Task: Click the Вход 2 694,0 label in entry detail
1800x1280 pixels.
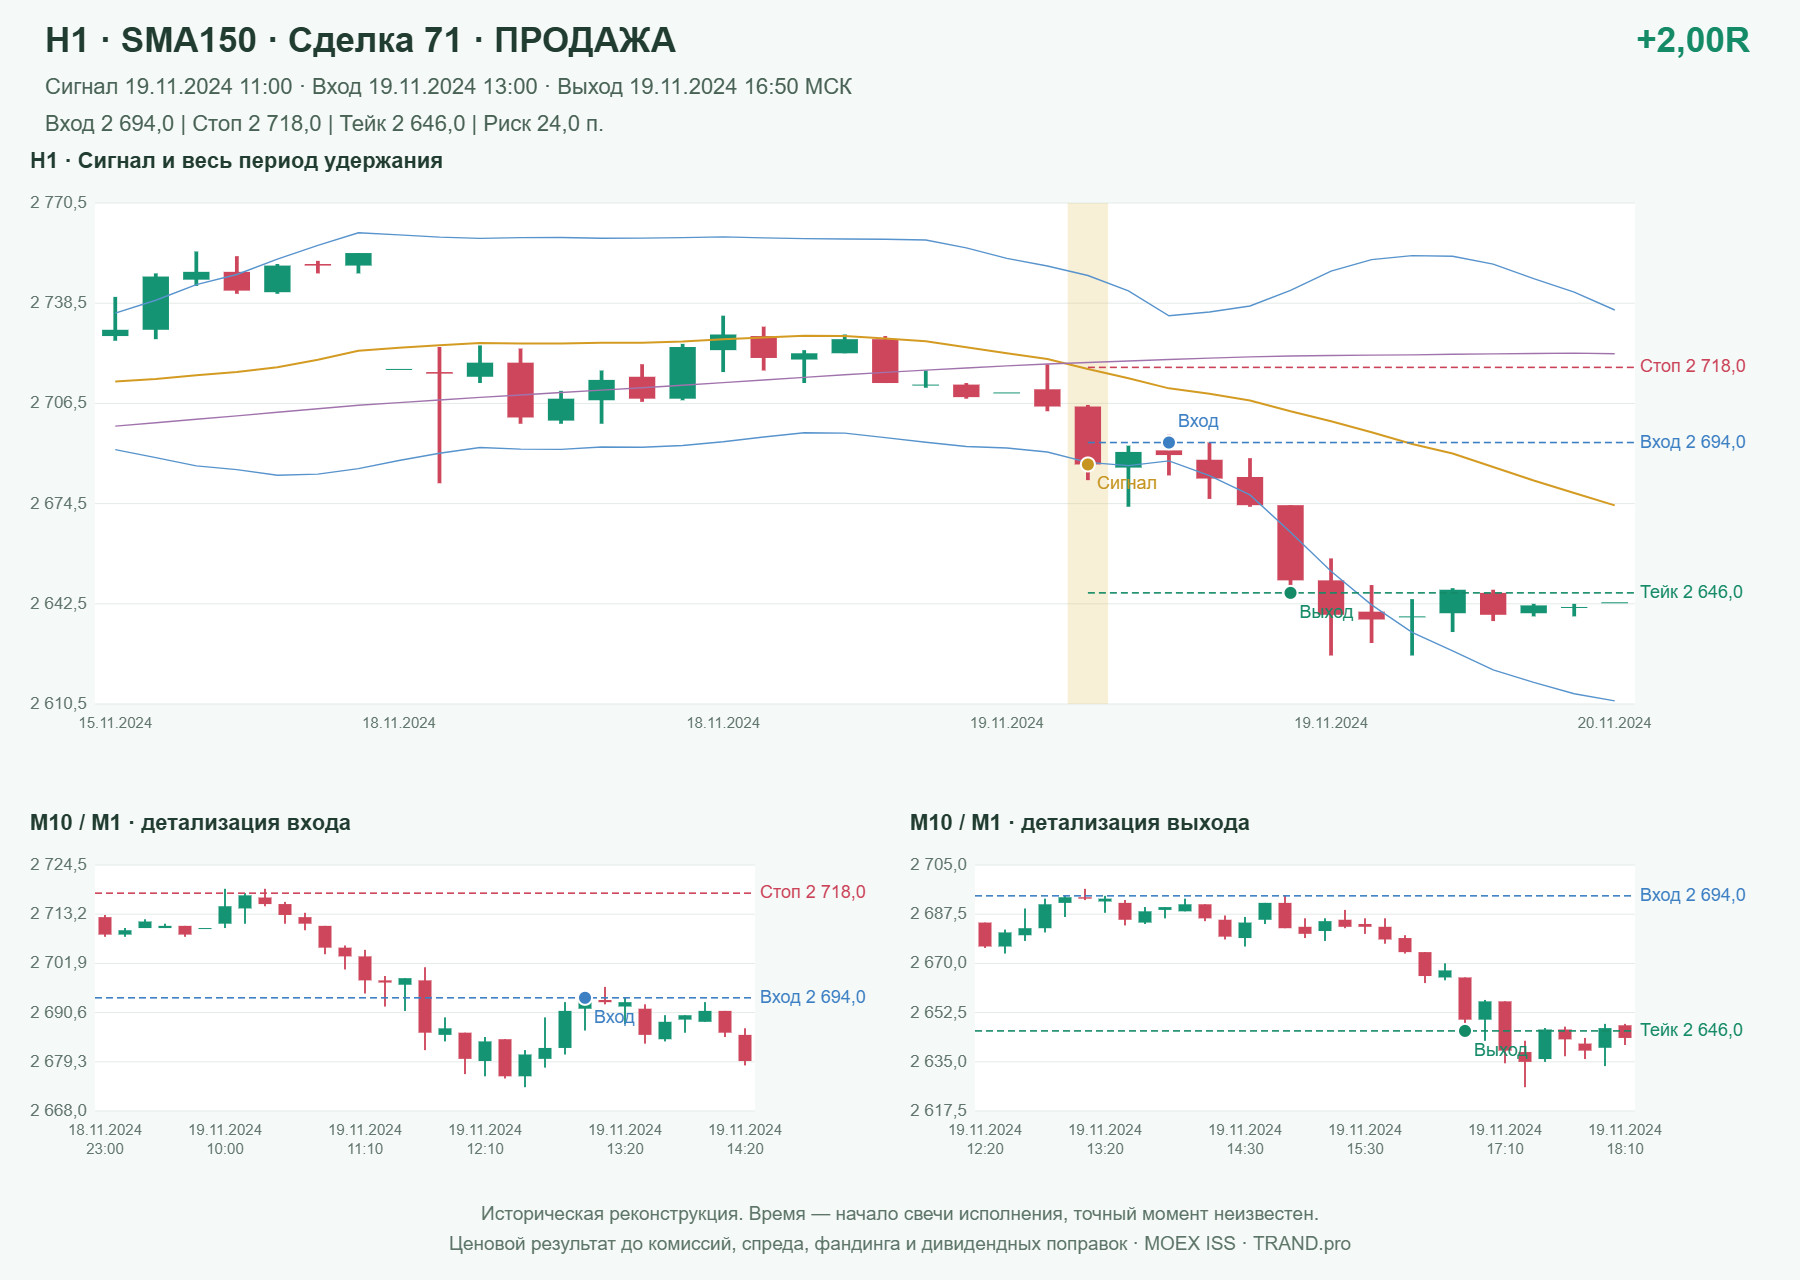Action: [x=812, y=997]
